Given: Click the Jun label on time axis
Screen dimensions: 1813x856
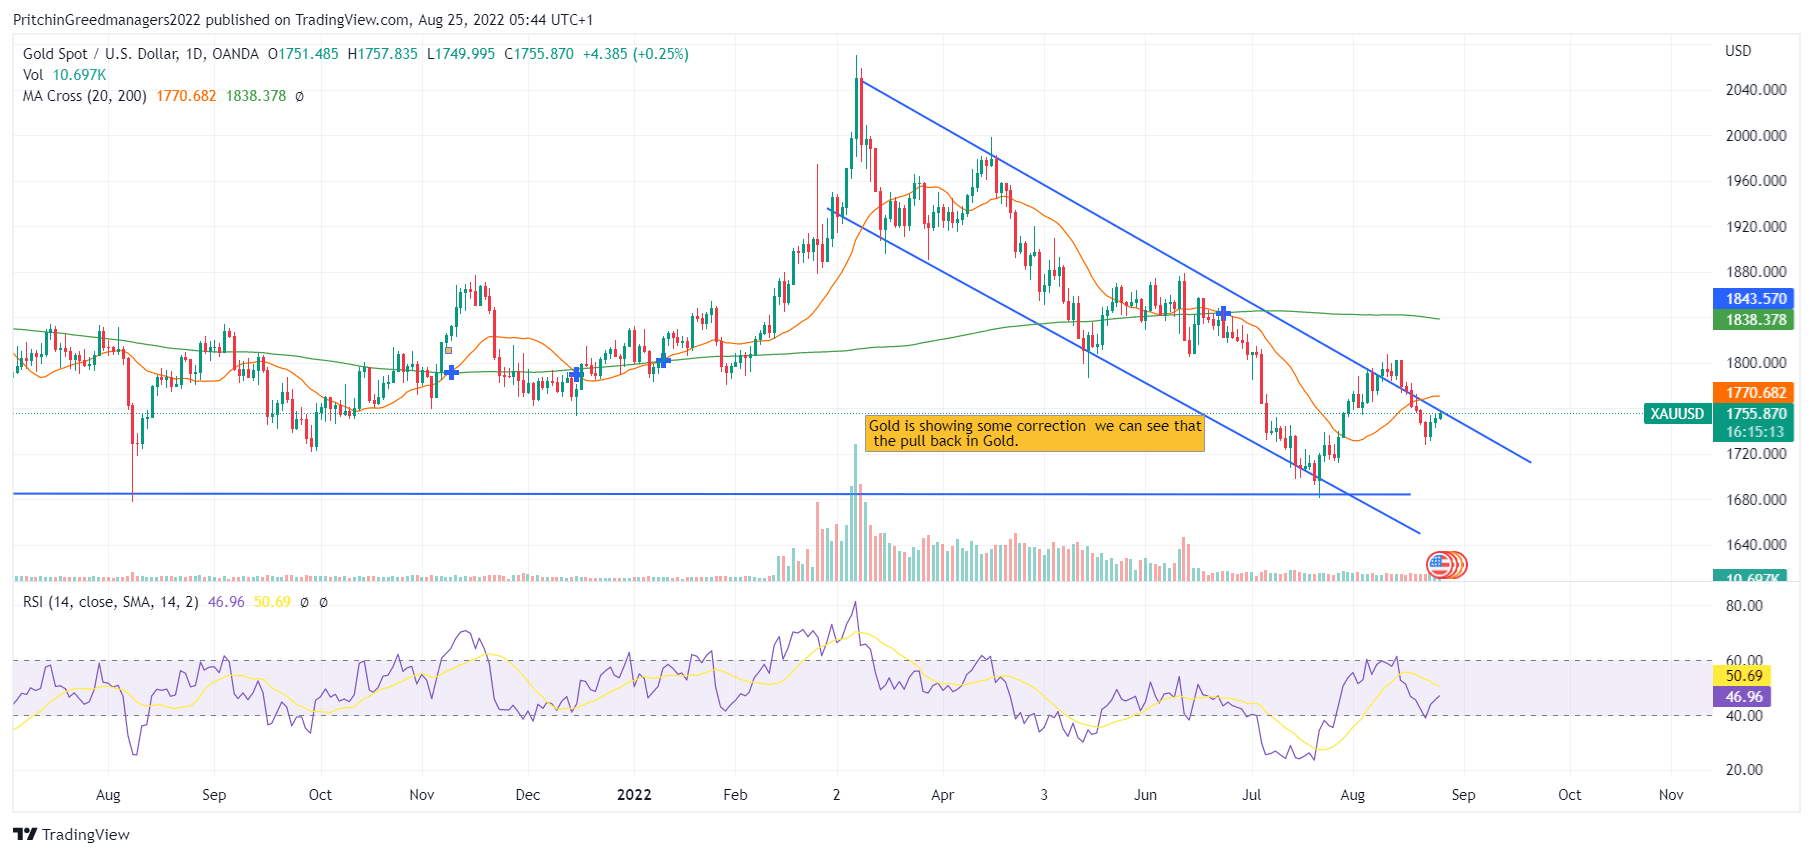Looking at the screenshot, I should point(1145,795).
